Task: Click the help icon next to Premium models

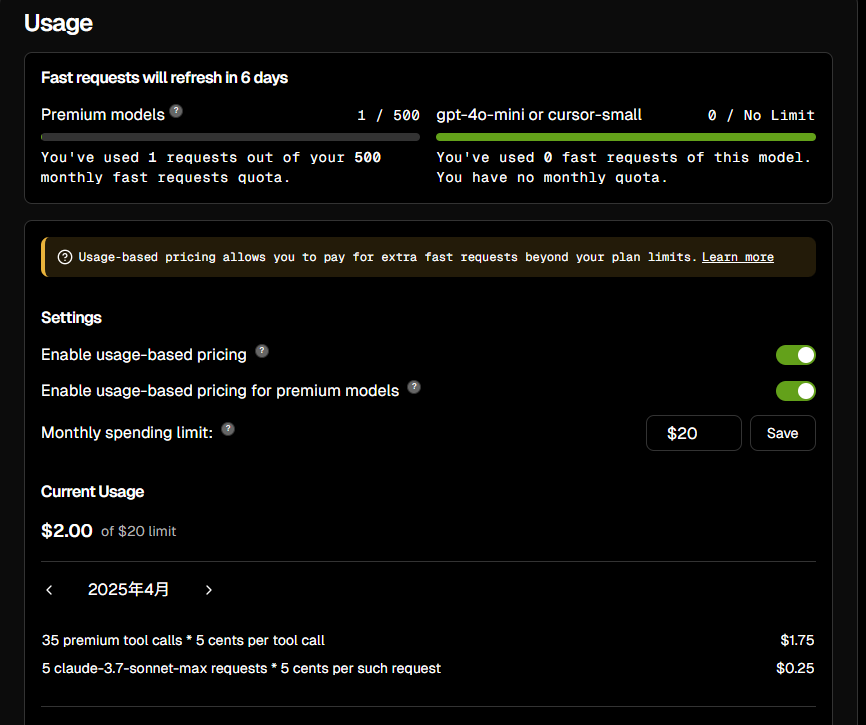Action: coord(176,111)
